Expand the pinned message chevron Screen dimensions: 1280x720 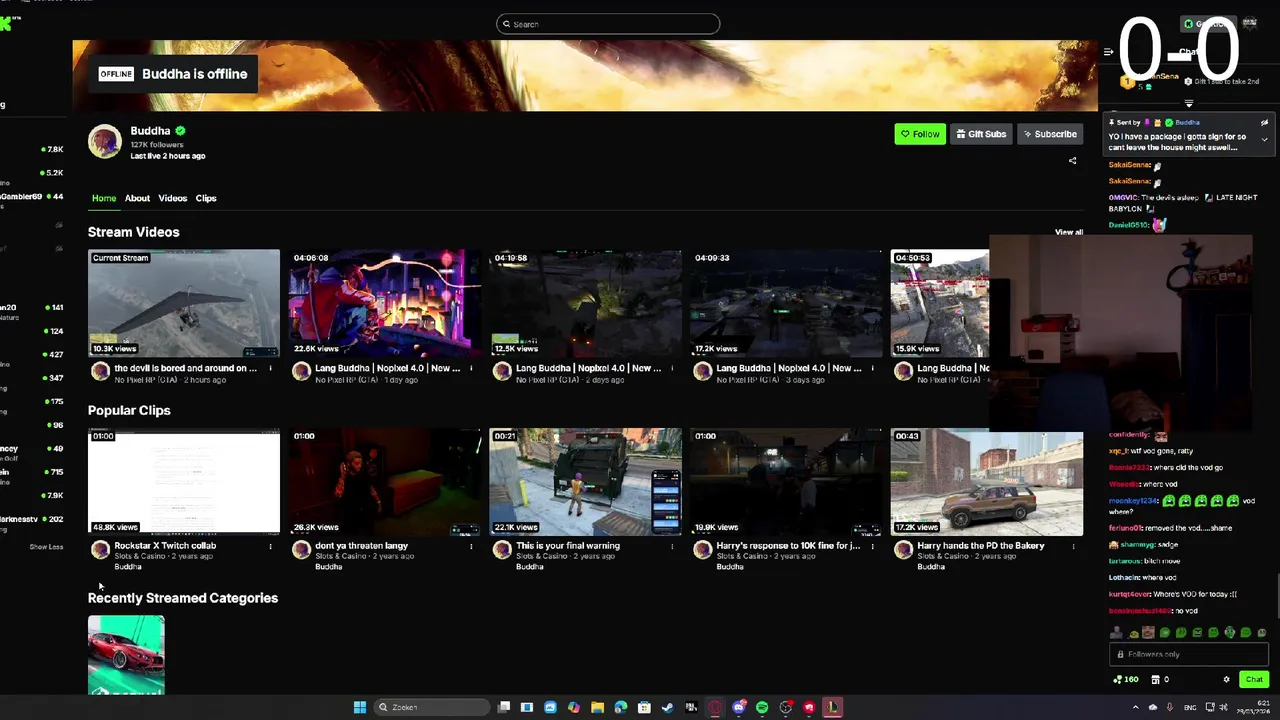click(1264, 140)
